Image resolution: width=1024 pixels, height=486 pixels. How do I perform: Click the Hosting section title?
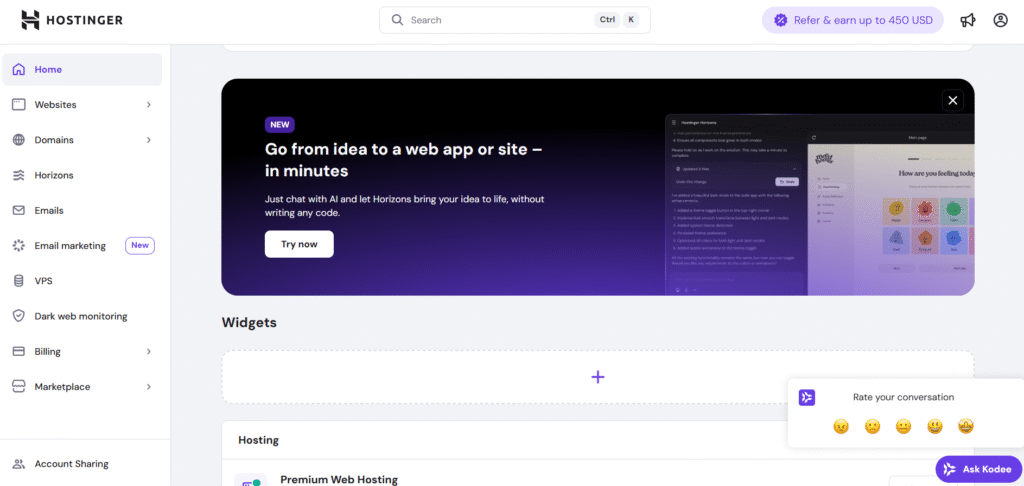pos(259,440)
